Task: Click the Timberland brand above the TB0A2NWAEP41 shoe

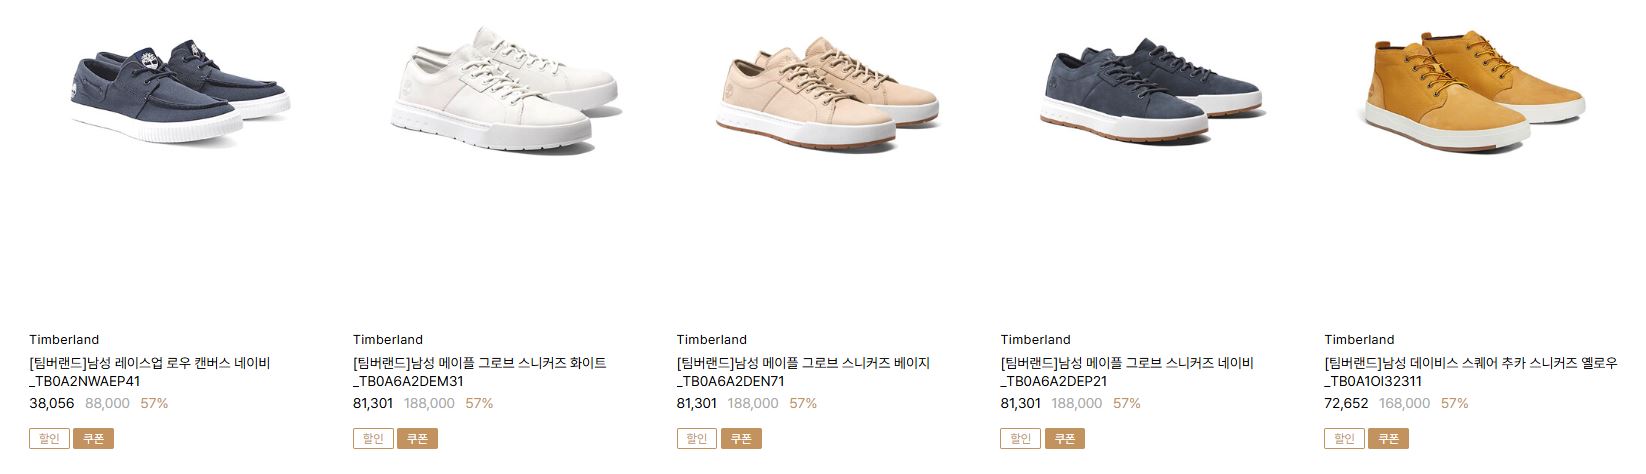Action: tap(64, 340)
